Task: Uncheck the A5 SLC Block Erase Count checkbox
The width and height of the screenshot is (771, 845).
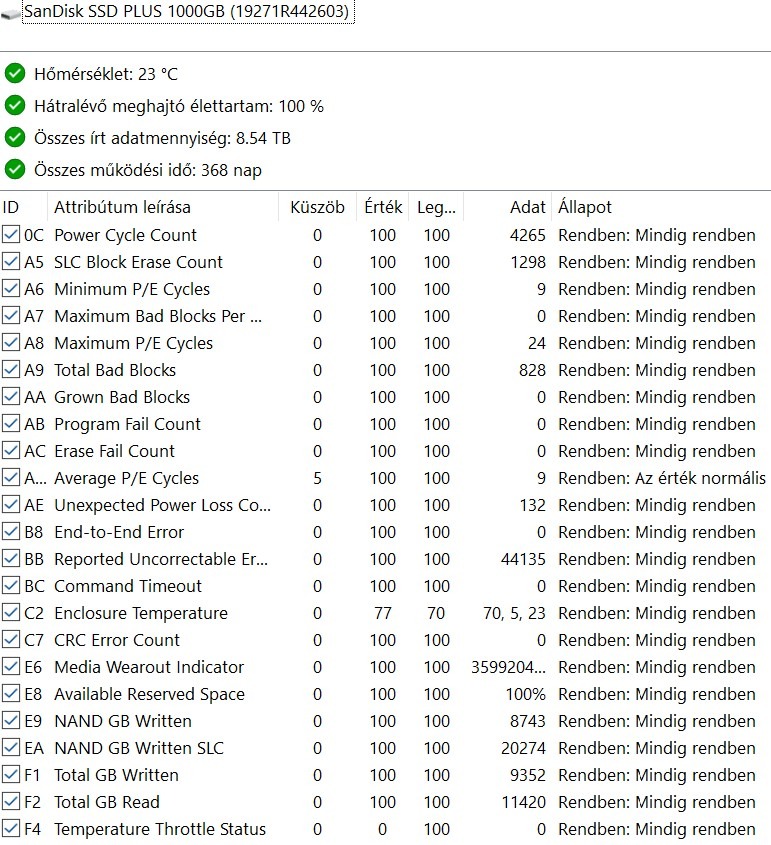Action: point(11,262)
